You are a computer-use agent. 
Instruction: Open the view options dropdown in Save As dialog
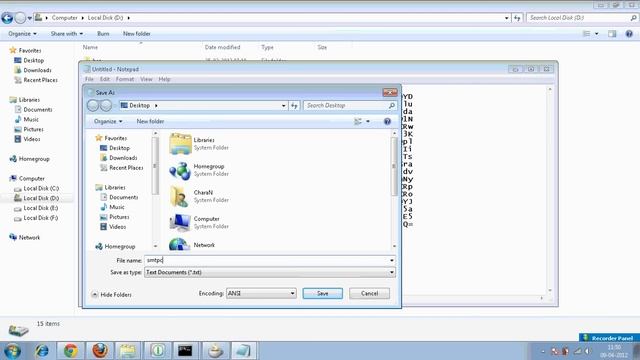368,121
